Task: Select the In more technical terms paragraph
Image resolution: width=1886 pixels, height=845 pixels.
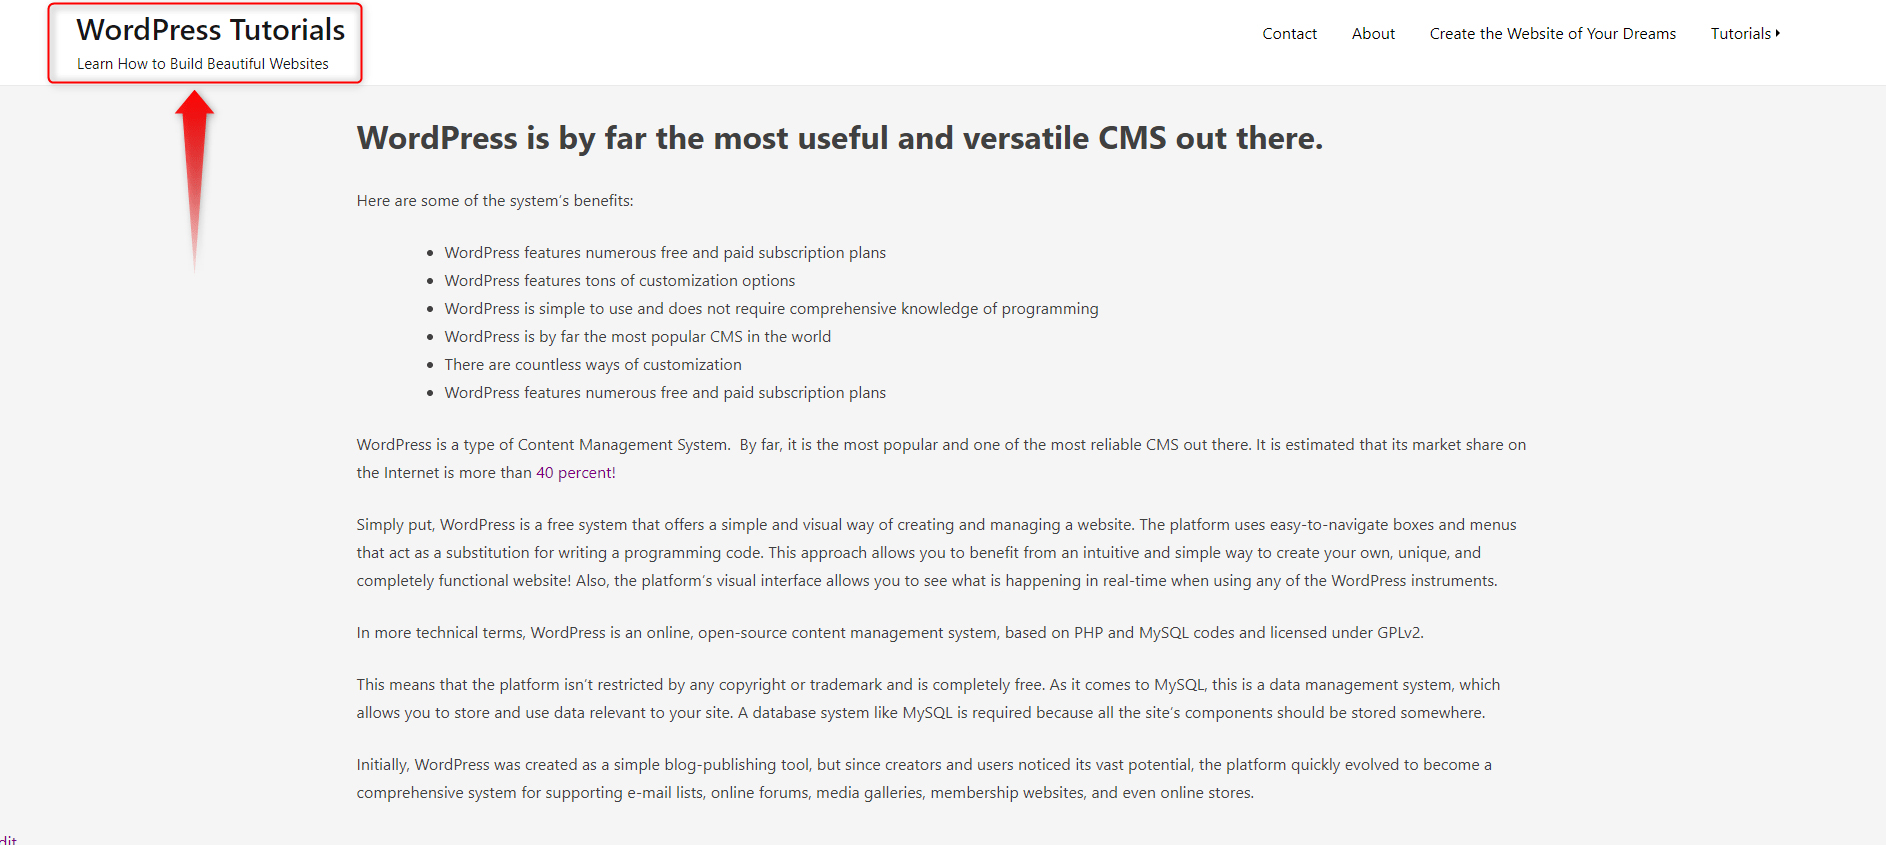Action: click(890, 633)
